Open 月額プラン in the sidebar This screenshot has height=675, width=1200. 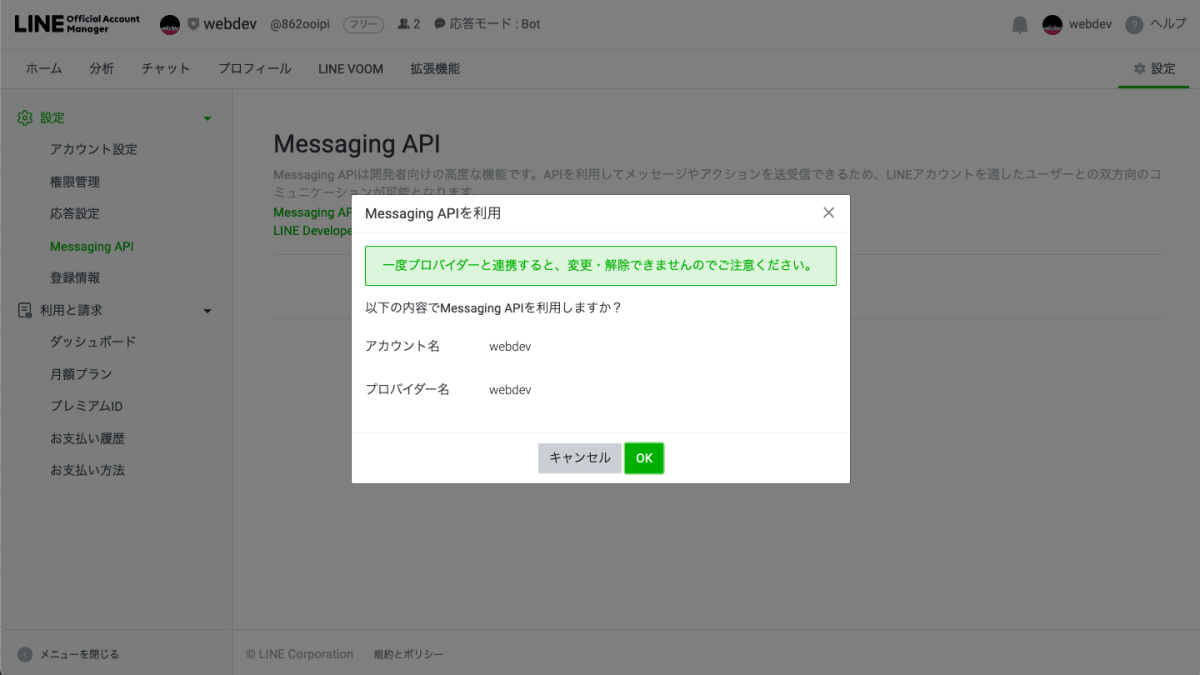[81, 374]
